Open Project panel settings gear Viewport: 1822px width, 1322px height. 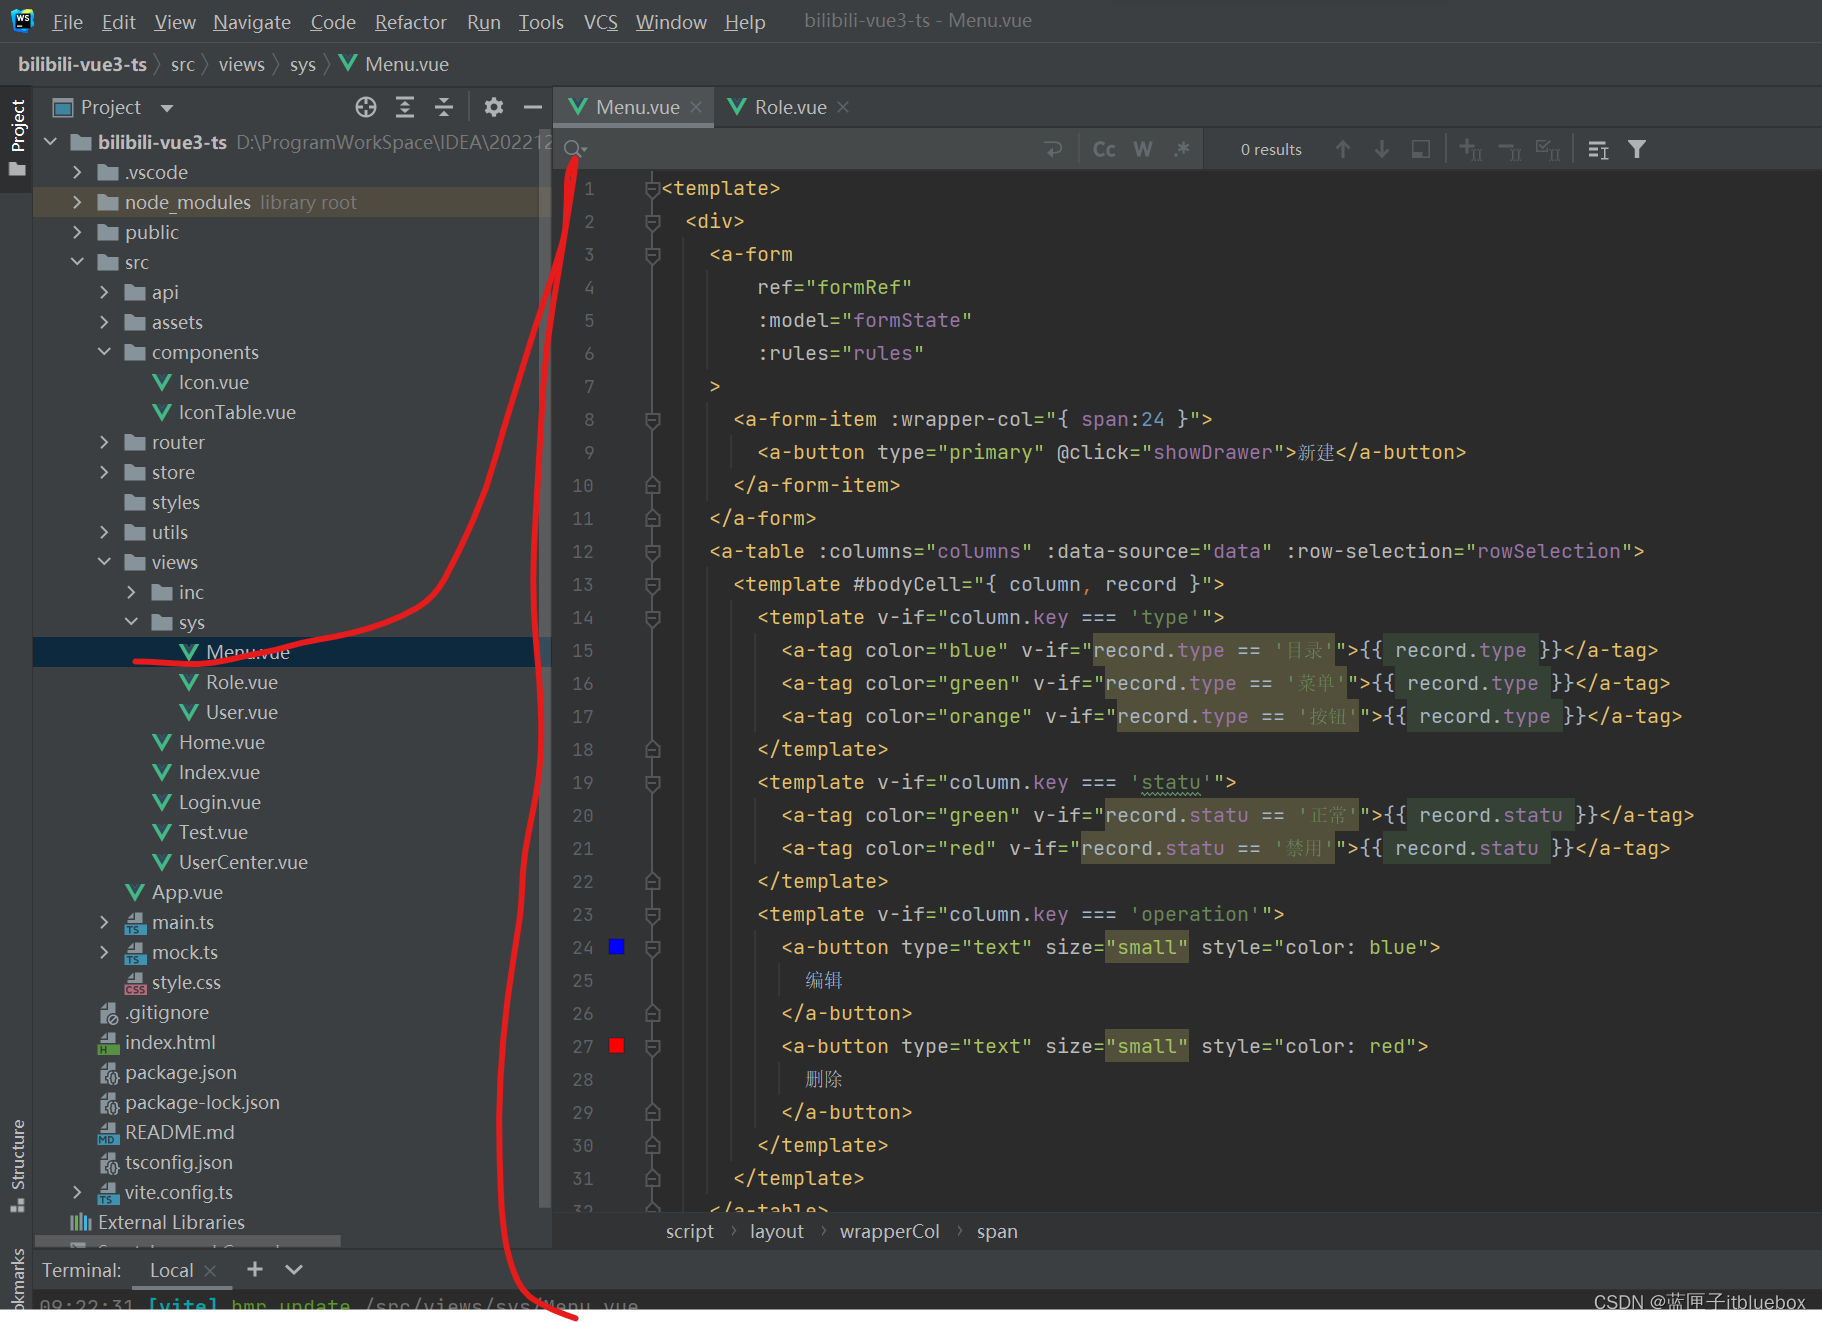[x=493, y=107]
